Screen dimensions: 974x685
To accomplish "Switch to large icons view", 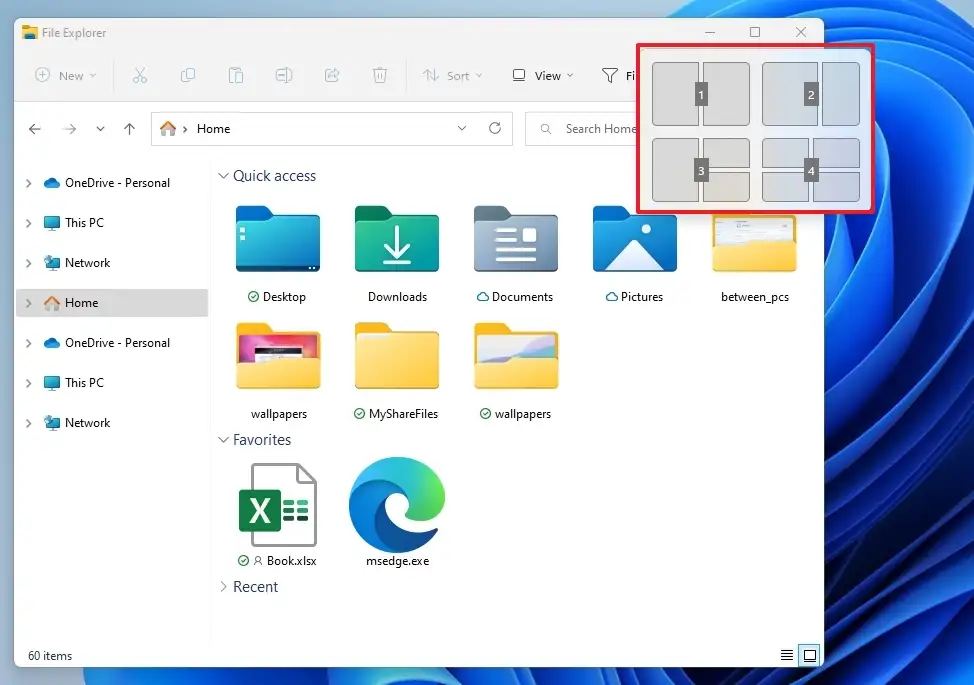I will point(810,655).
